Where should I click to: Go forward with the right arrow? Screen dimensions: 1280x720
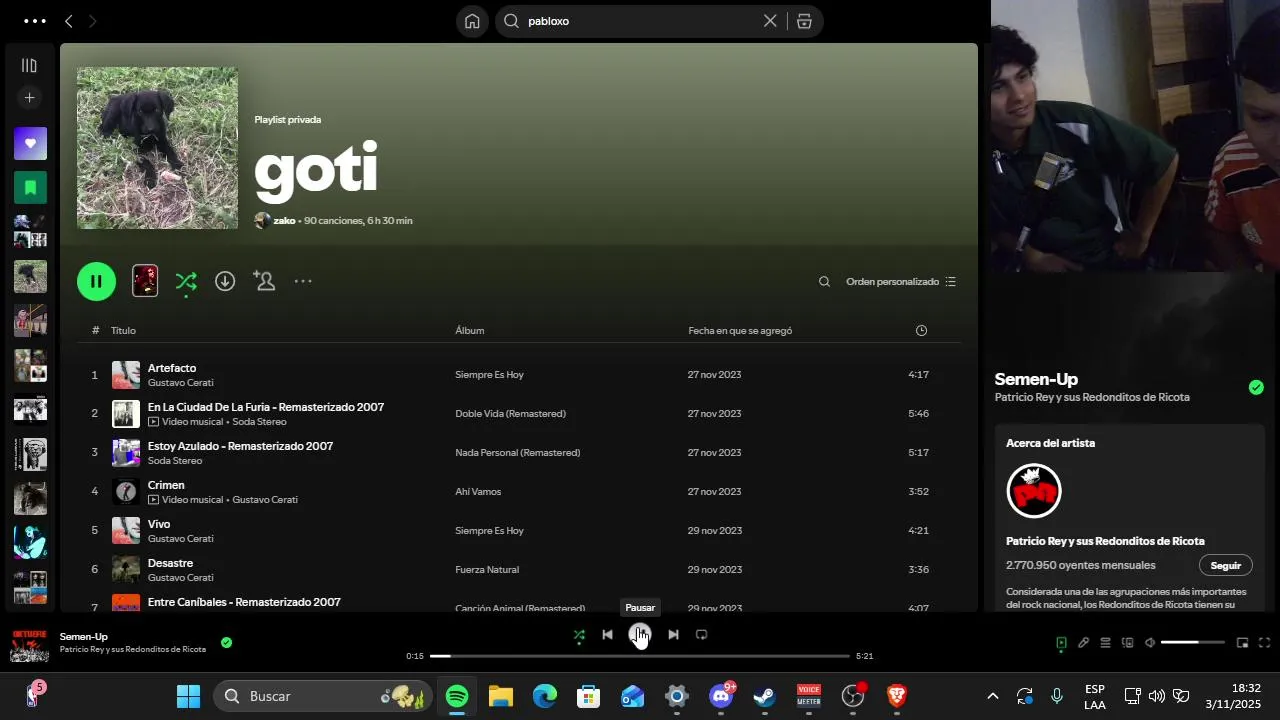[x=93, y=21]
